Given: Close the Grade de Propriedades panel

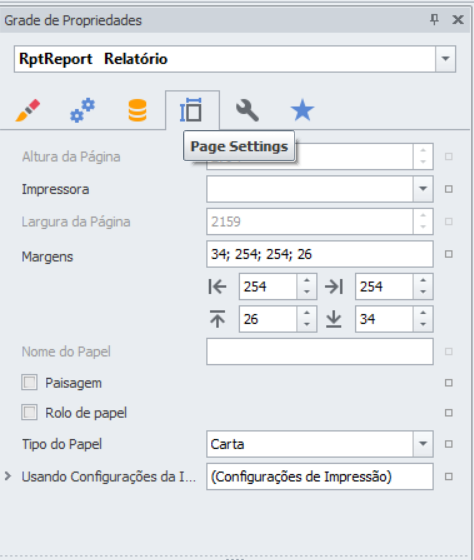Looking at the screenshot, I should pyautogui.click(x=458, y=19).
